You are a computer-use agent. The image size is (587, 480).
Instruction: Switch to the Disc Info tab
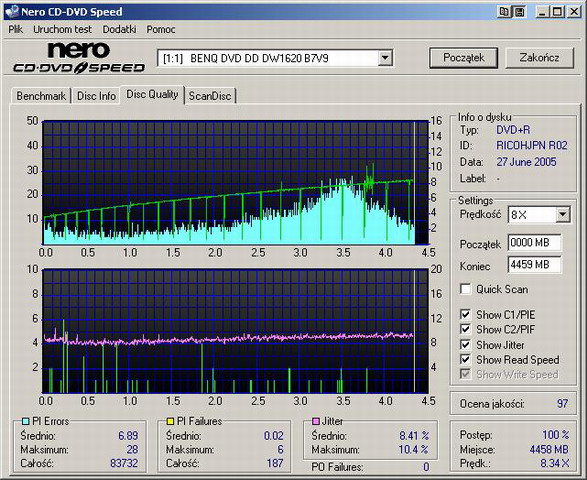coord(96,96)
